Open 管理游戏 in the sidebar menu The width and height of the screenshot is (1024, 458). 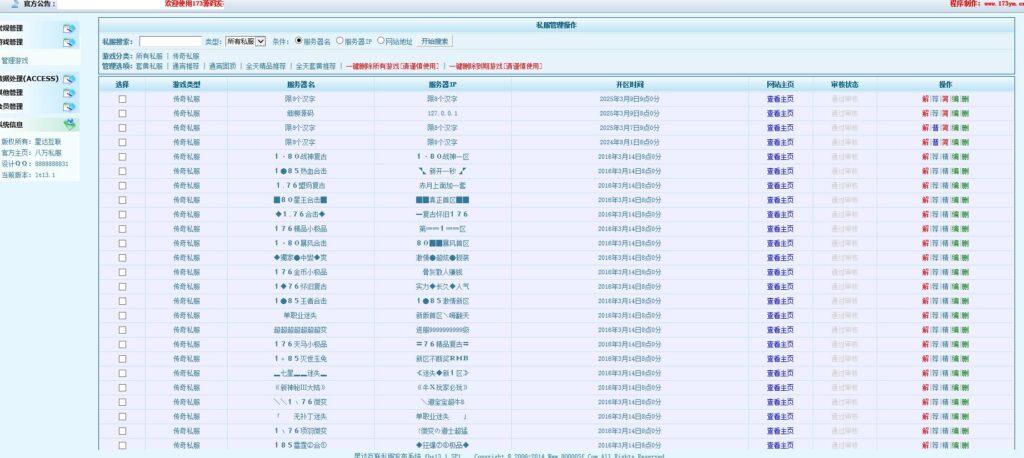click(x=16, y=61)
